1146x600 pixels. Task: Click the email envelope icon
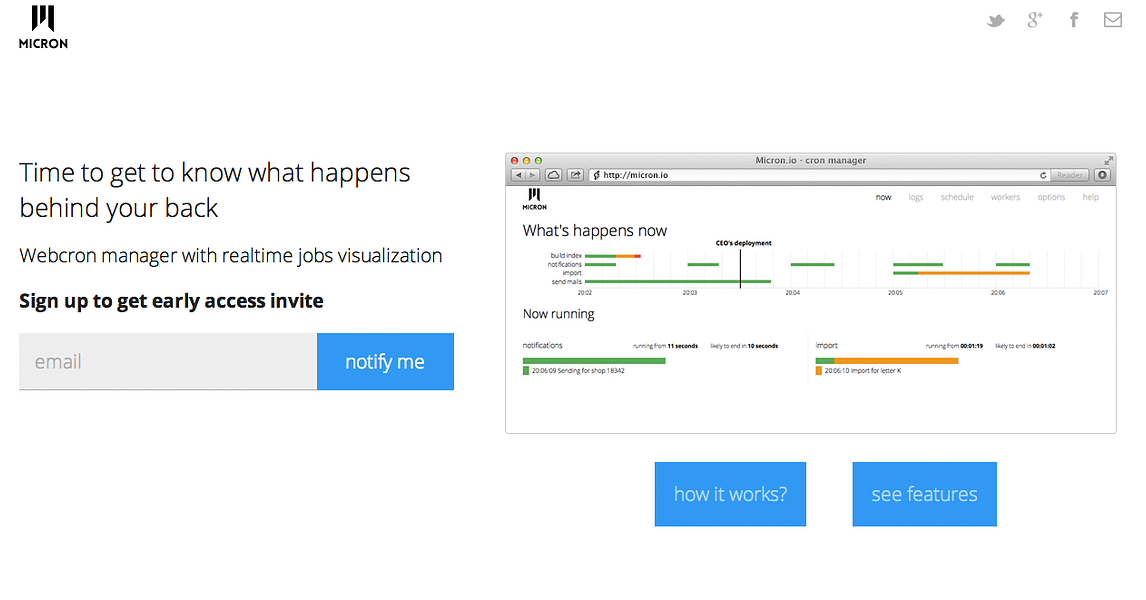click(x=1112, y=20)
